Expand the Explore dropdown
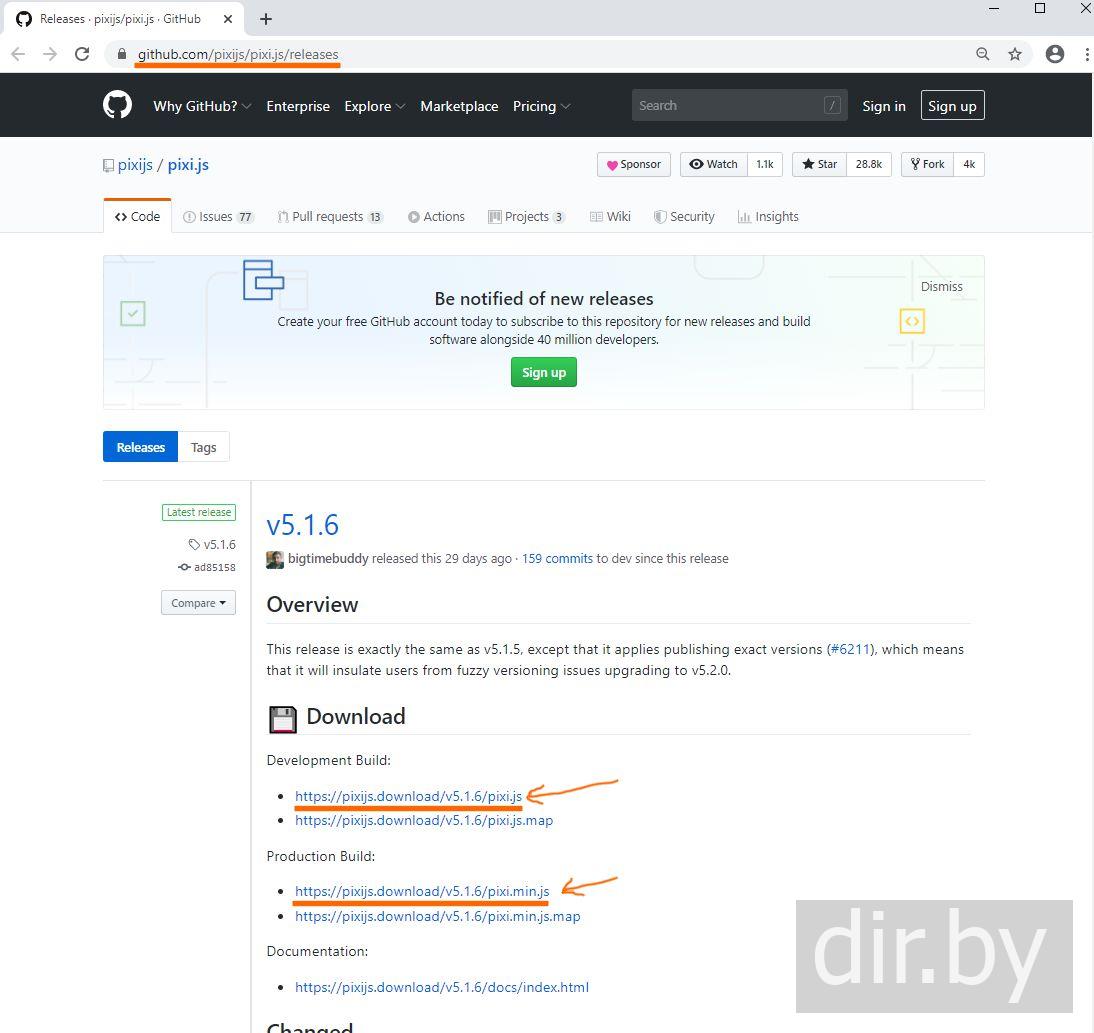The height and width of the screenshot is (1033, 1094). 375,106
